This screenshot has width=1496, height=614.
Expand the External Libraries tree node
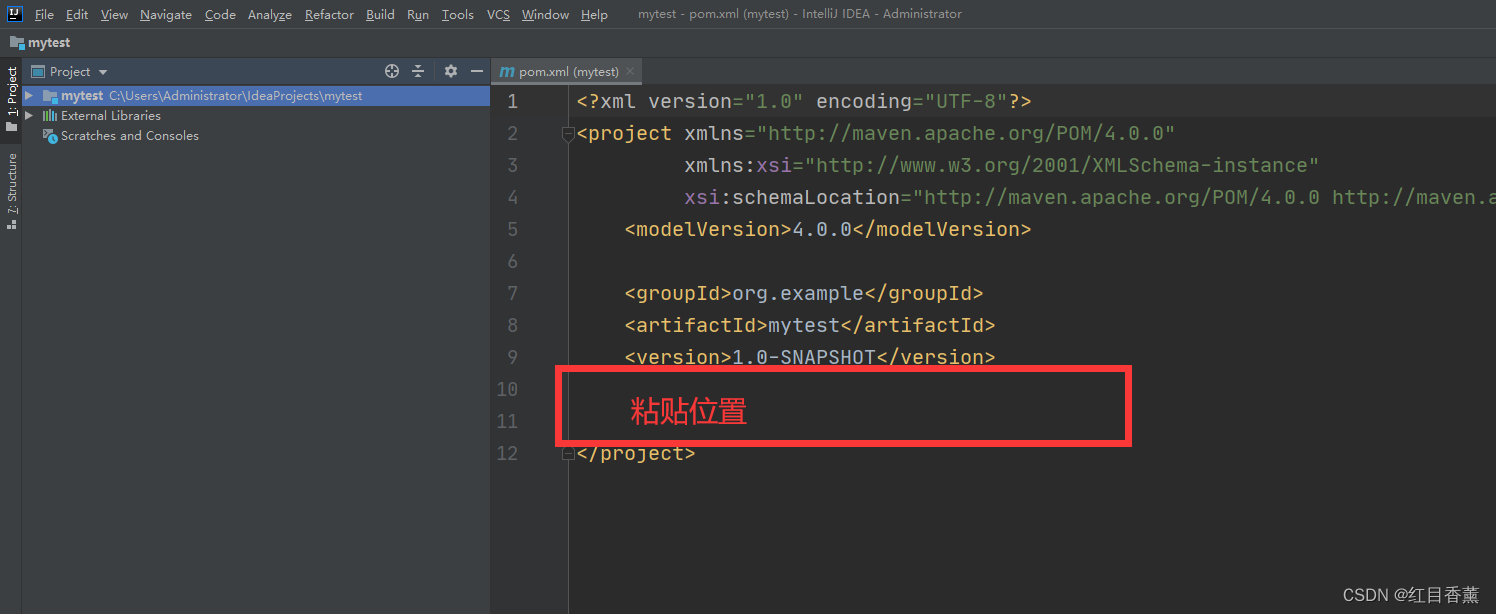tap(28, 115)
